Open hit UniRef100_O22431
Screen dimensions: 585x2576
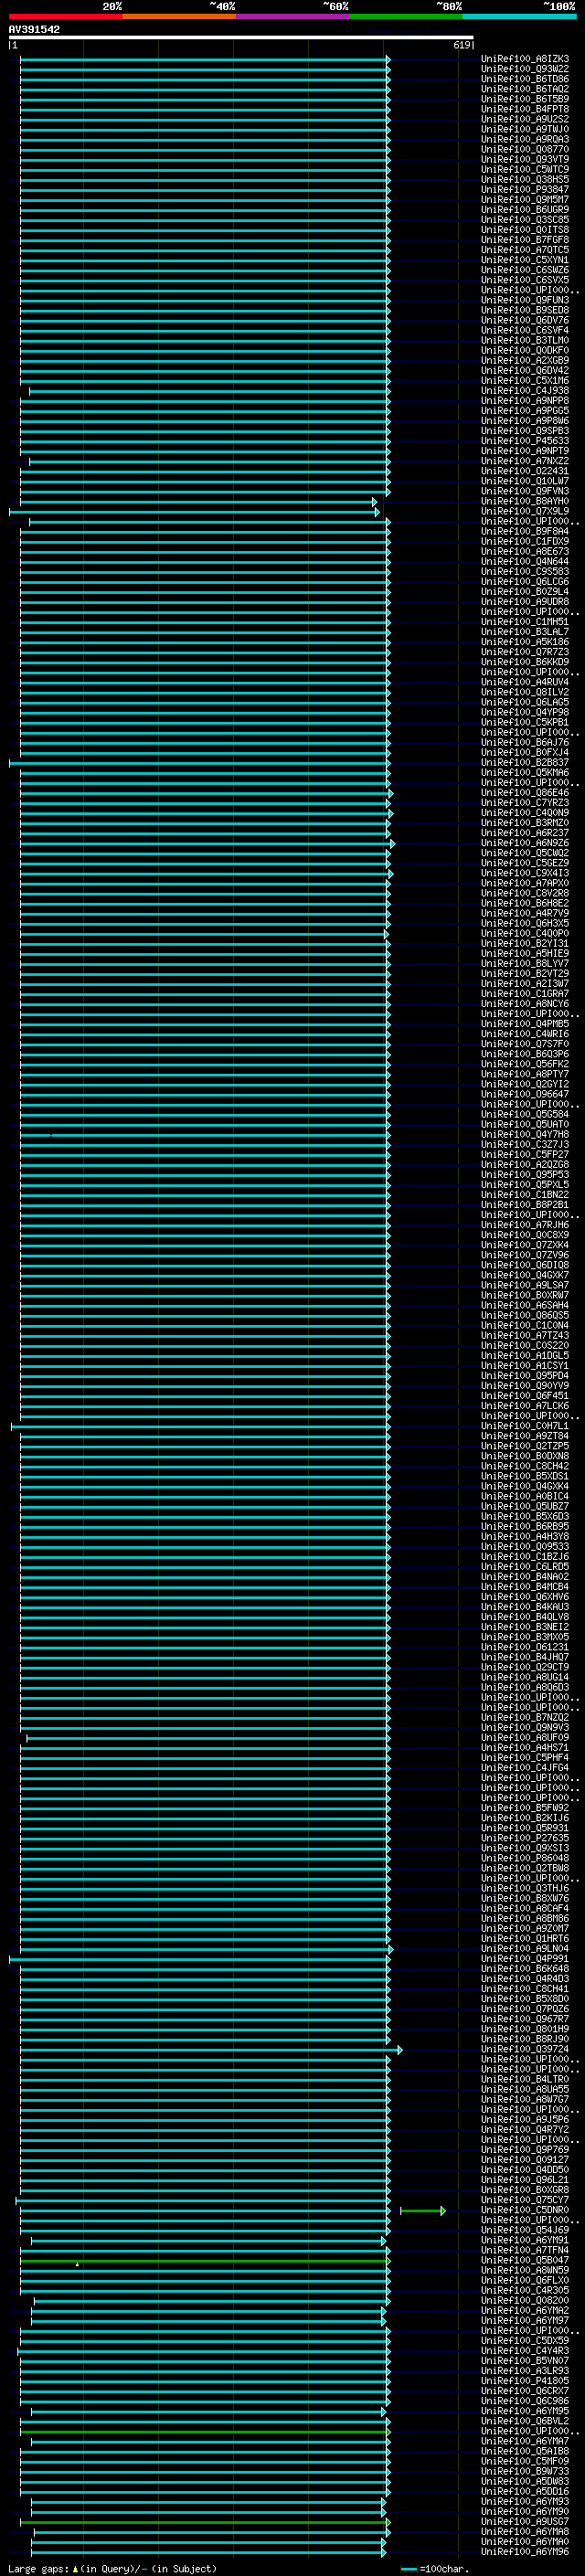[525, 471]
